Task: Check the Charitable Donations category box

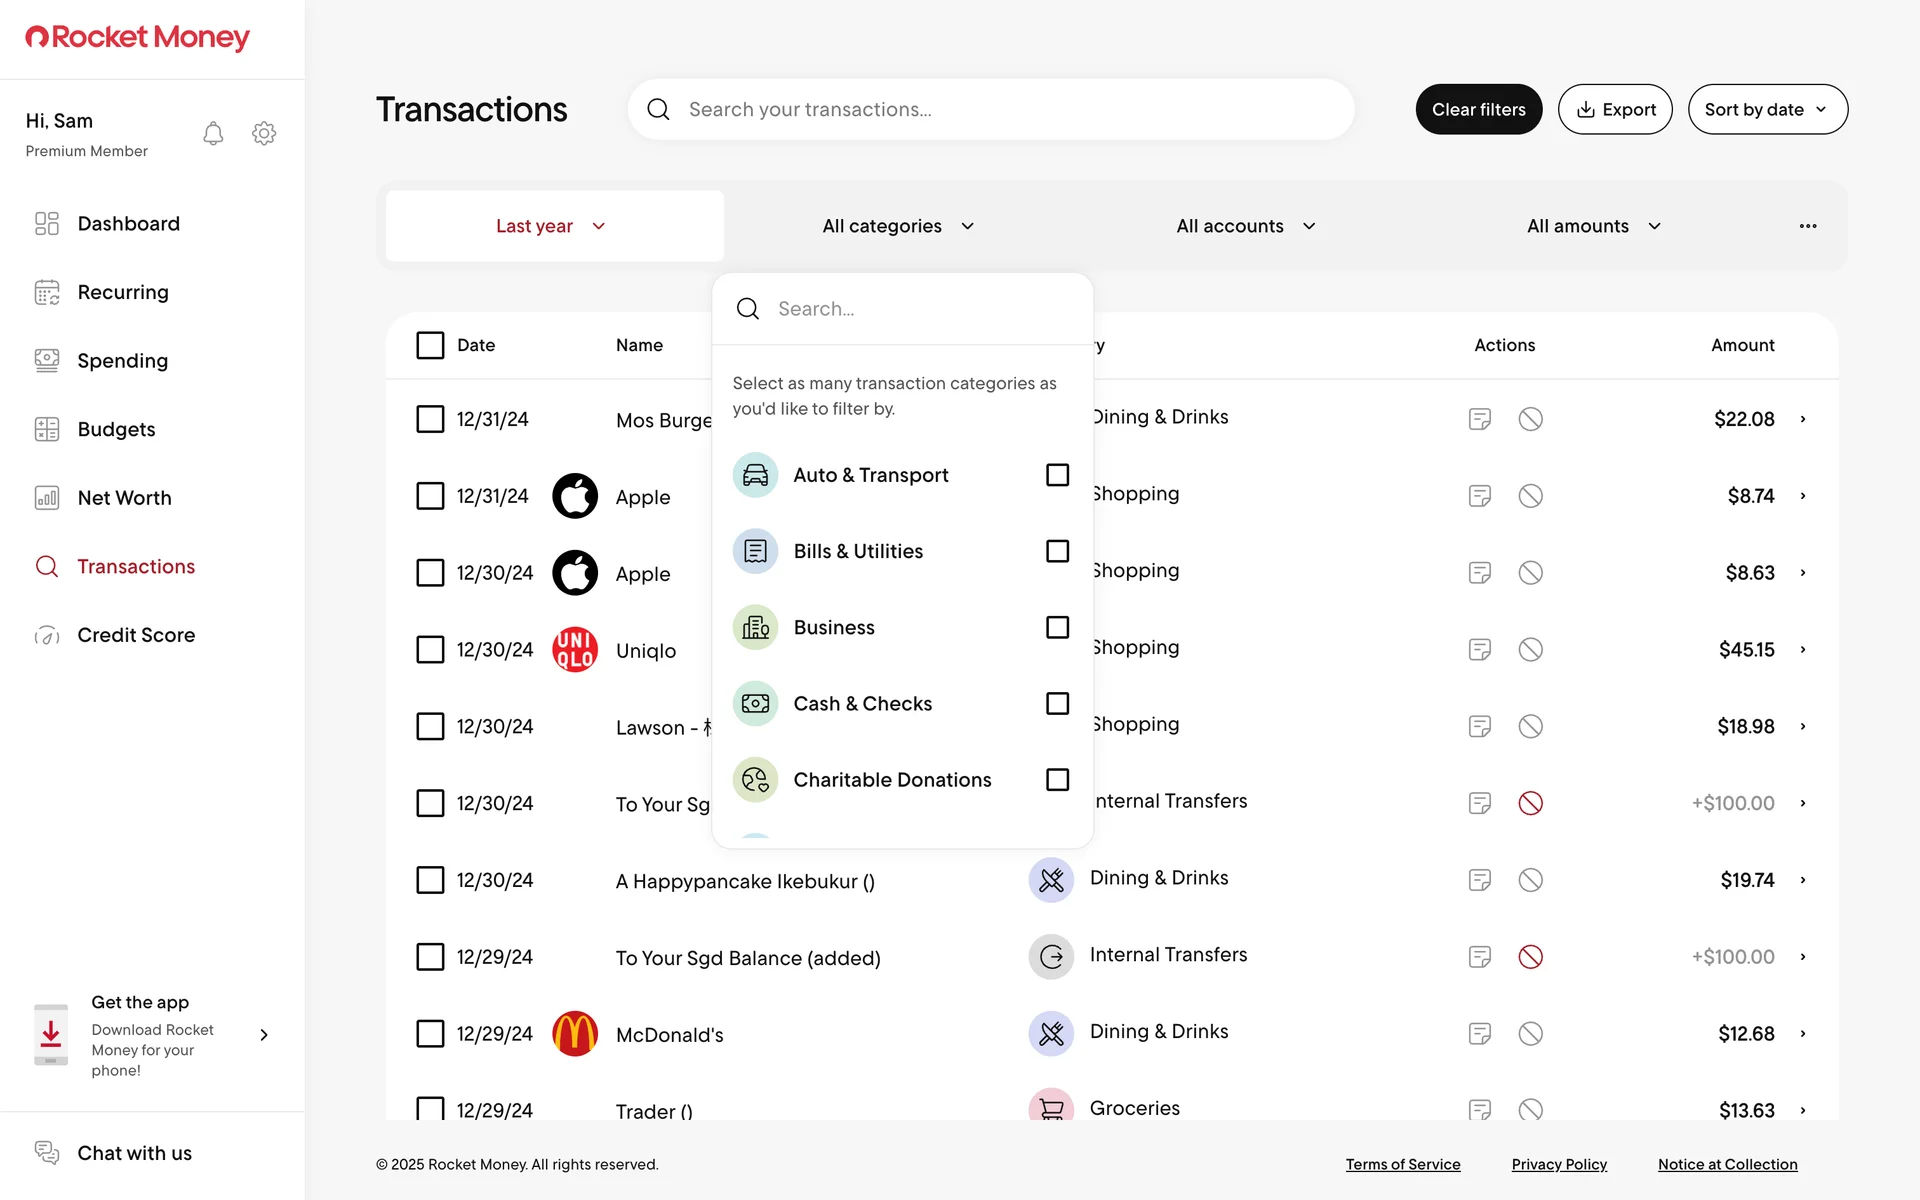Action: pos(1057,780)
